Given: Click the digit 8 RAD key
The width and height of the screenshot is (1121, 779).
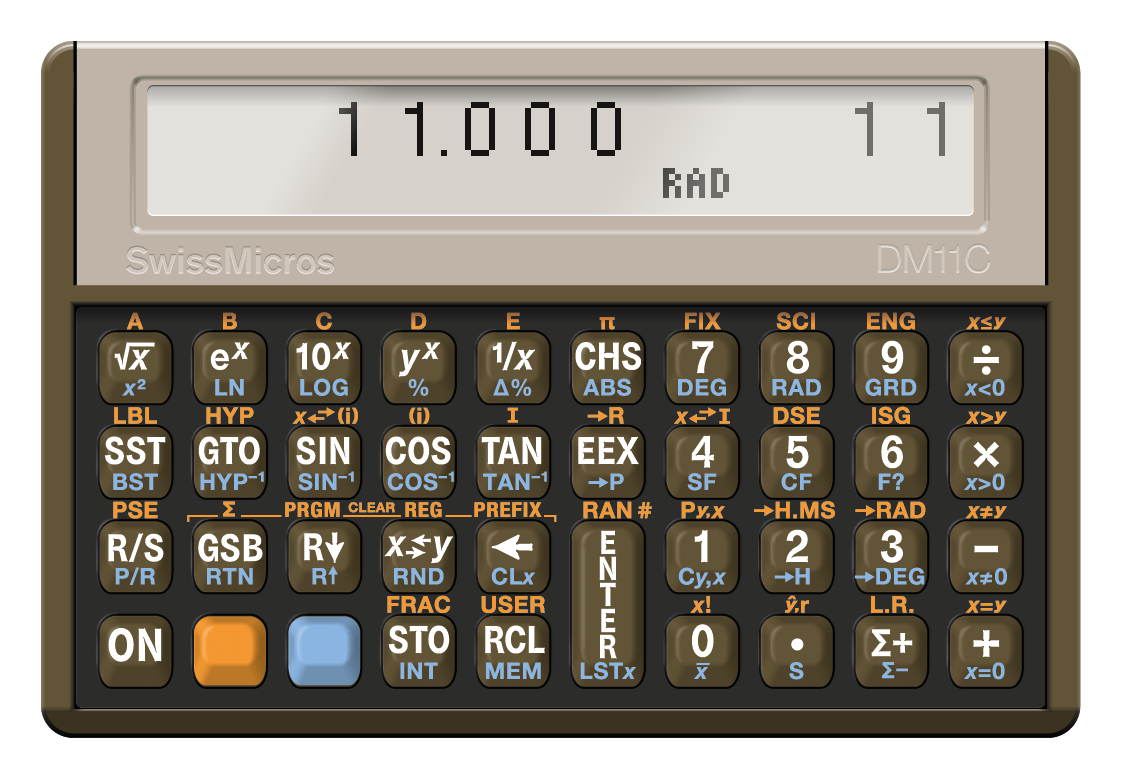Looking at the screenshot, I should click(x=796, y=368).
